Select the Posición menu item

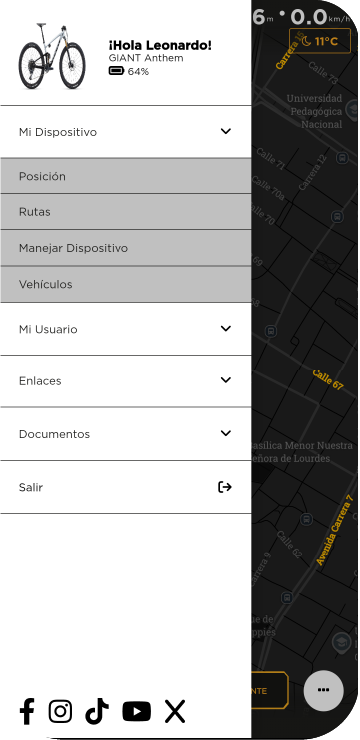coord(126,176)
